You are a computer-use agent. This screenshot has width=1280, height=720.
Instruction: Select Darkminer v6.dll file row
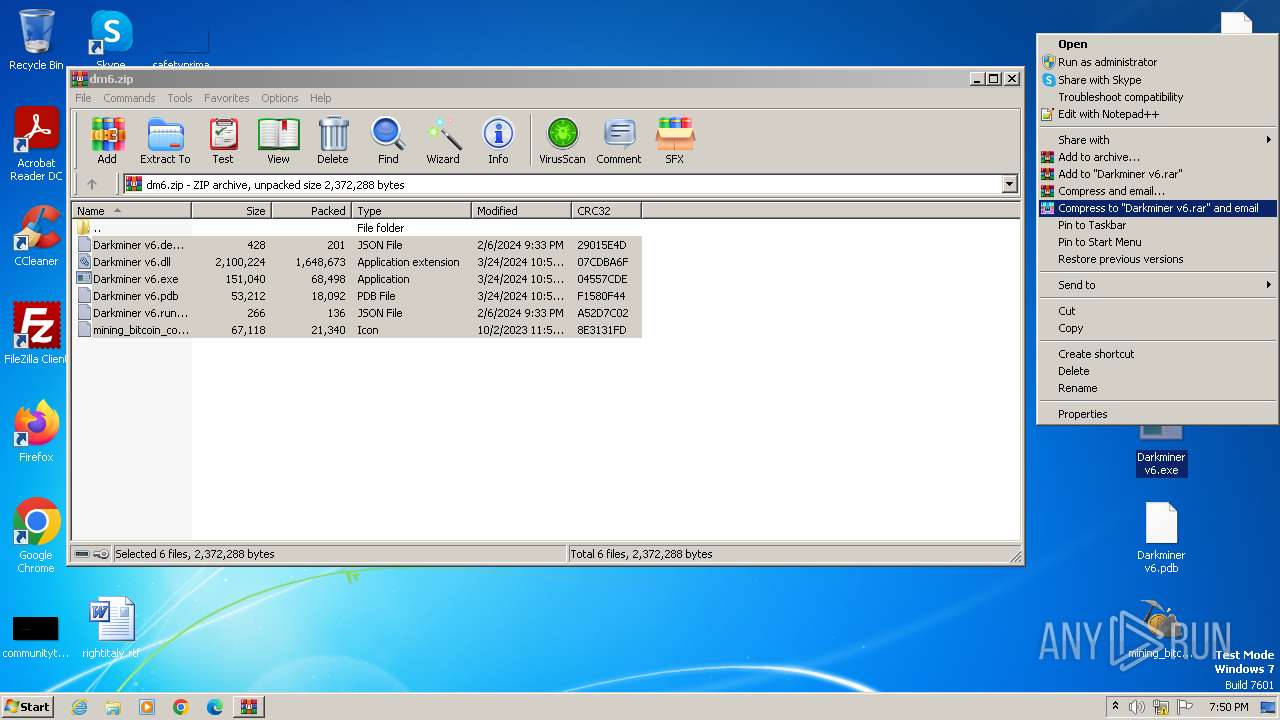tap(357, 262)
